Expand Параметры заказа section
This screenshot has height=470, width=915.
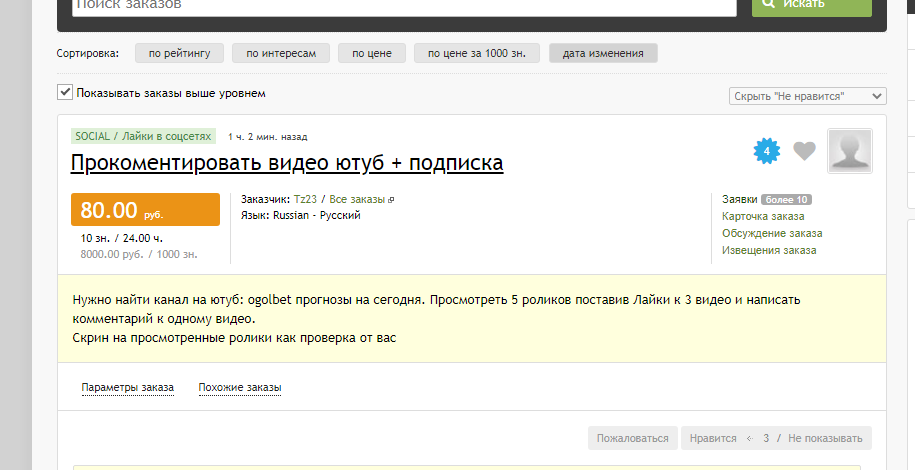[128, 387]
